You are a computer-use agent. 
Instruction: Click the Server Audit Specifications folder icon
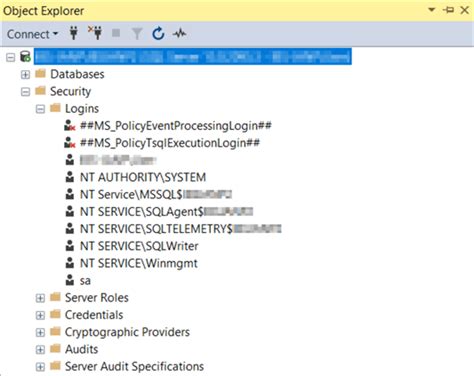tap(55, 366)
